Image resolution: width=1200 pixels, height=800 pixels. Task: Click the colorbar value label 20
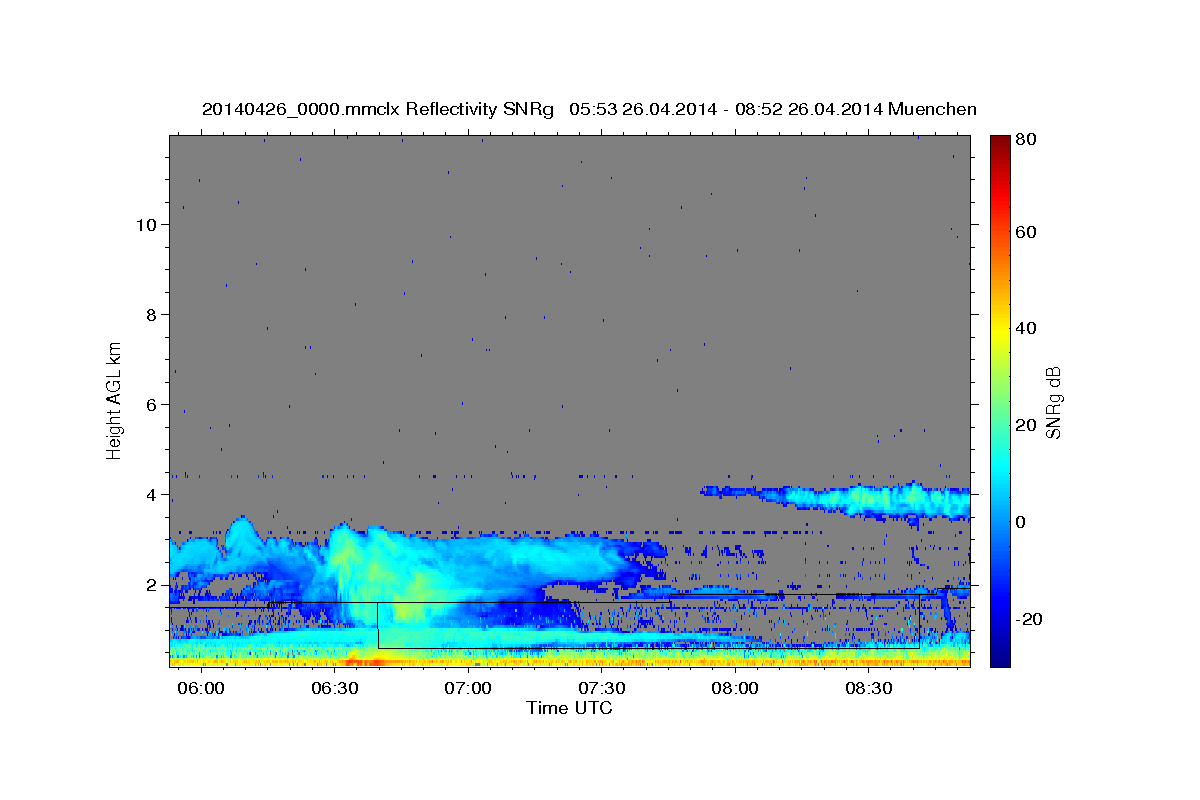(1024, 425)
